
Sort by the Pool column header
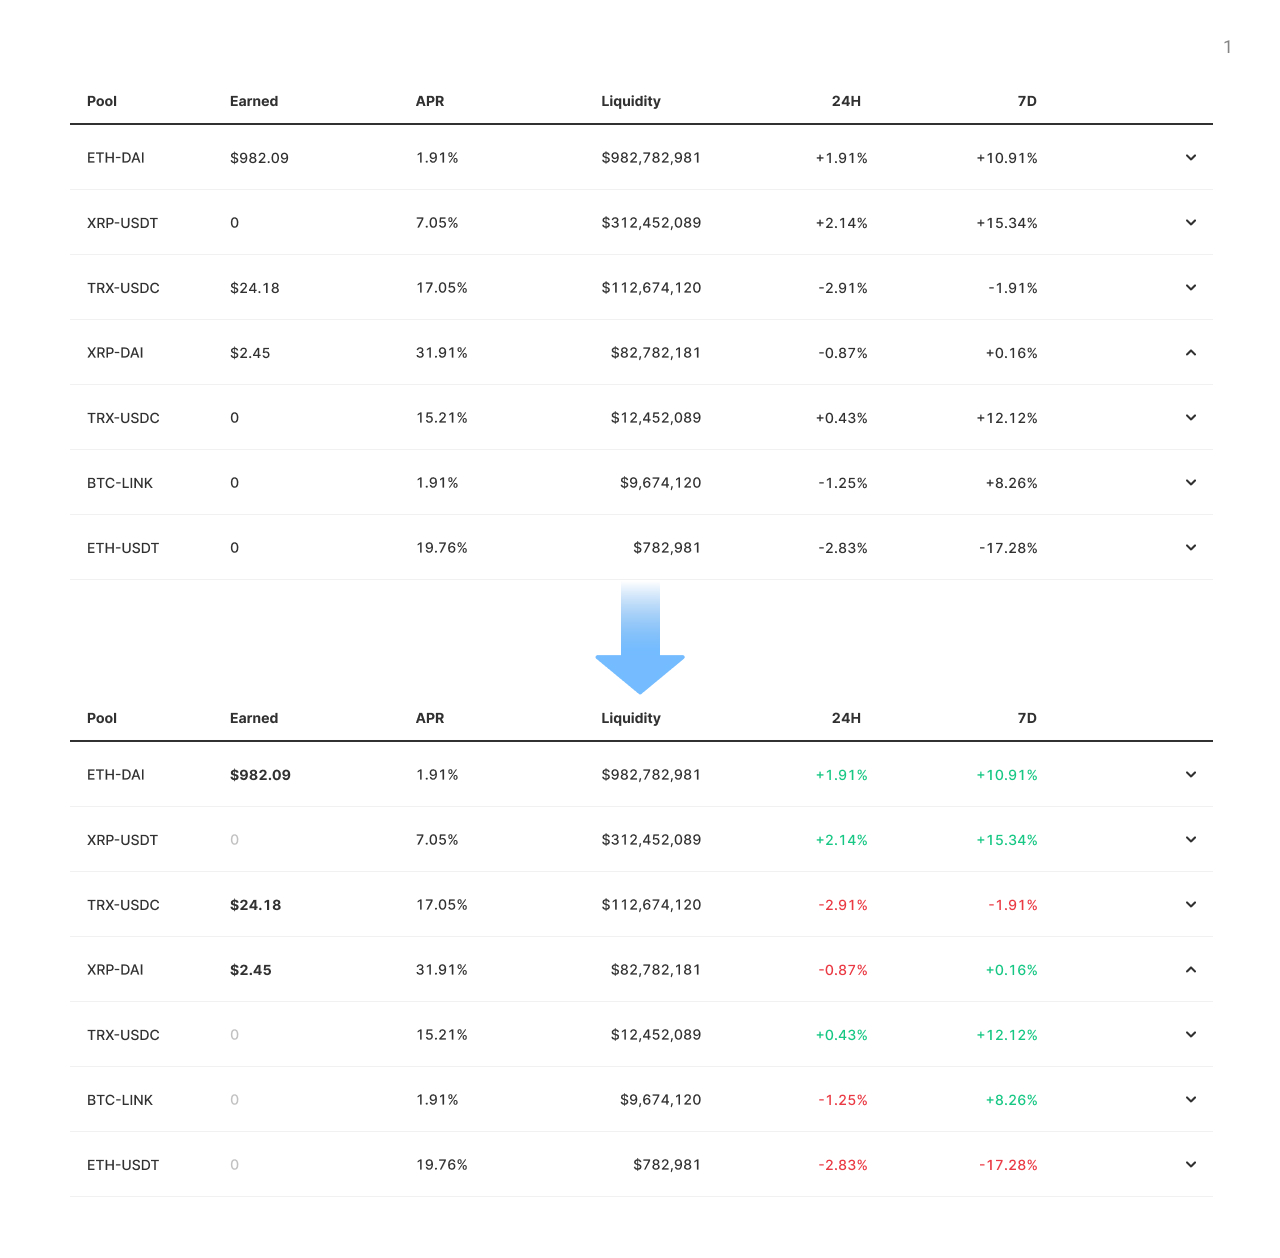[x=101, y=101]
